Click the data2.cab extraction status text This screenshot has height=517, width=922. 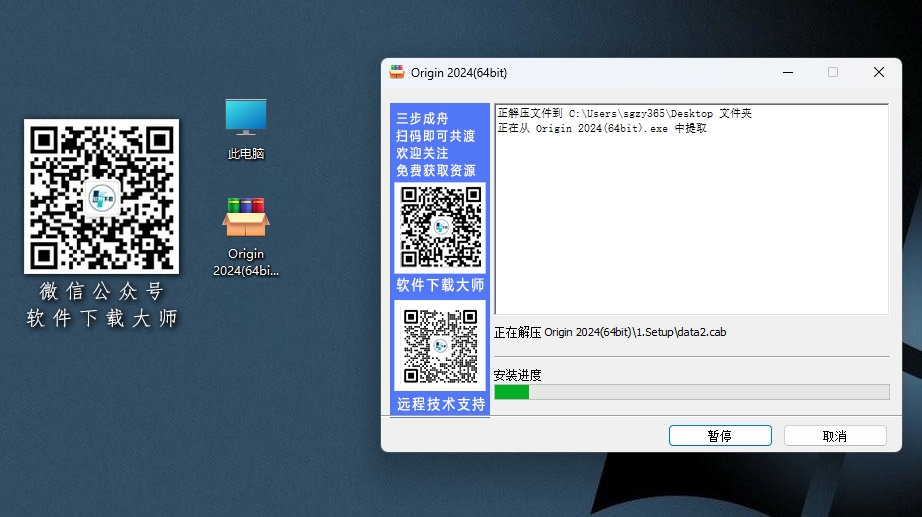click(x=620, y=332)
